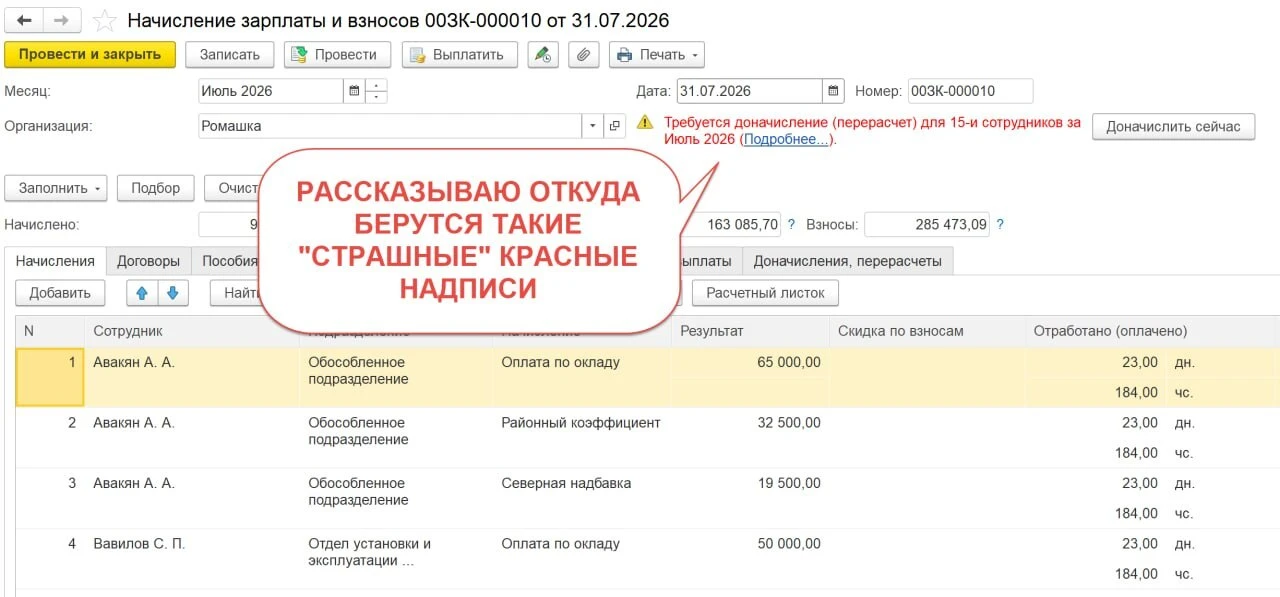1280x597 pixels.
Task: Click Отдел установки и эксплуатации cell
Action: (369, 552)
